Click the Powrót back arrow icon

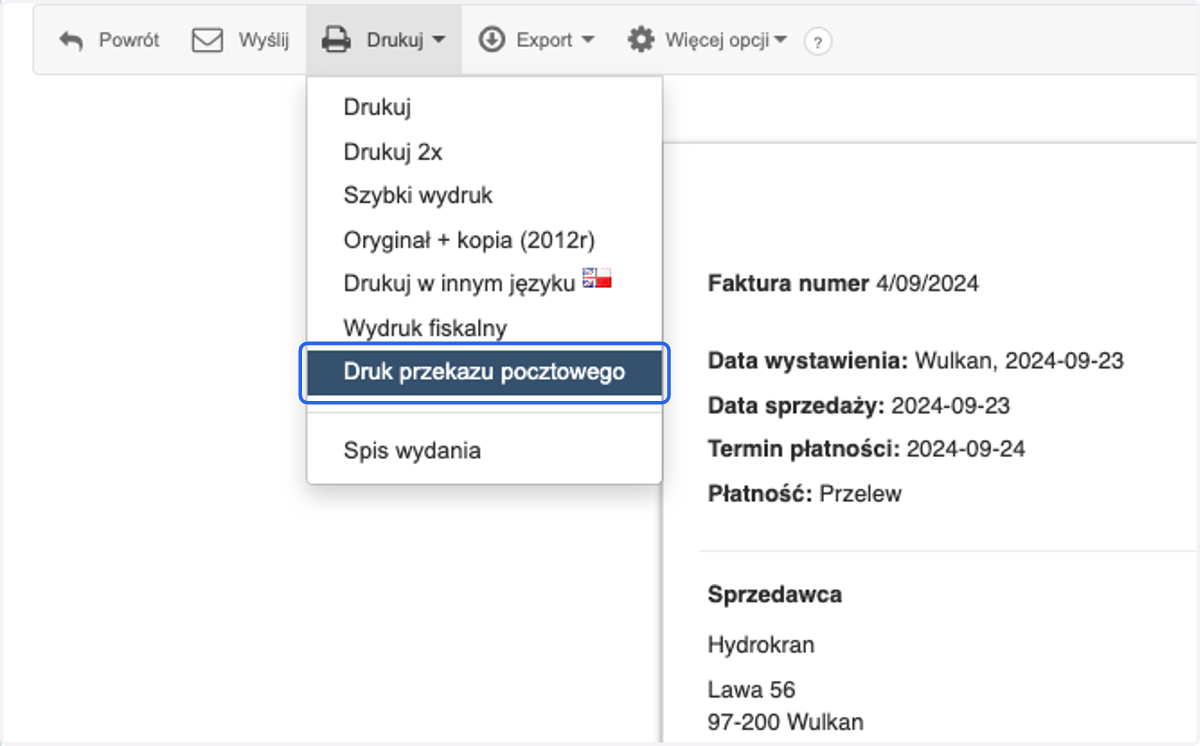pos(71,40)
